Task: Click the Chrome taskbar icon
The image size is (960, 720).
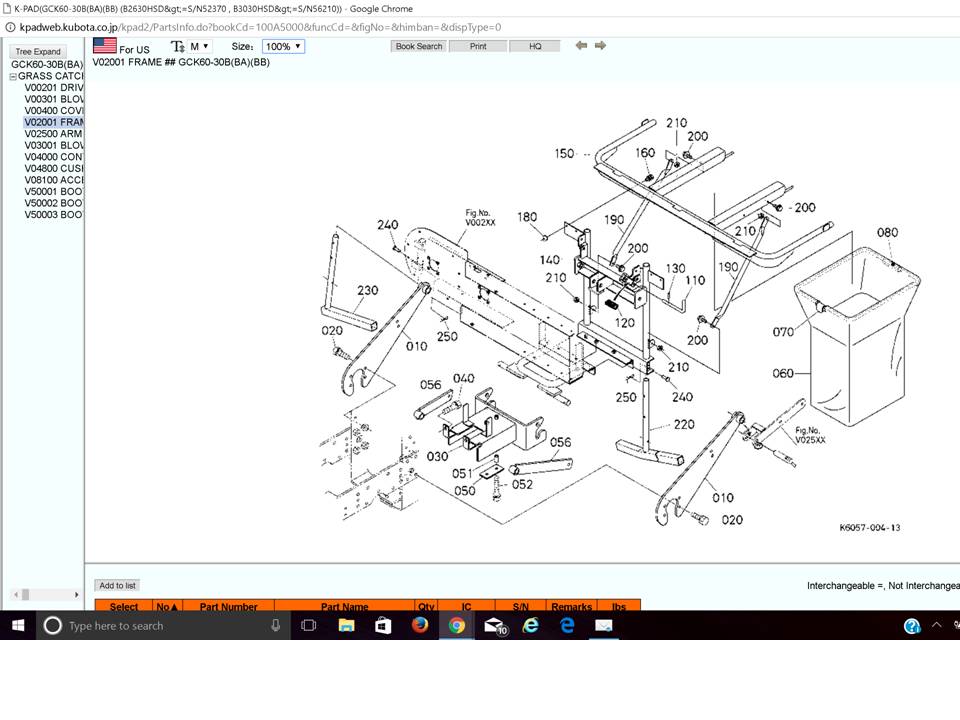Action: (x=456, y=625)
